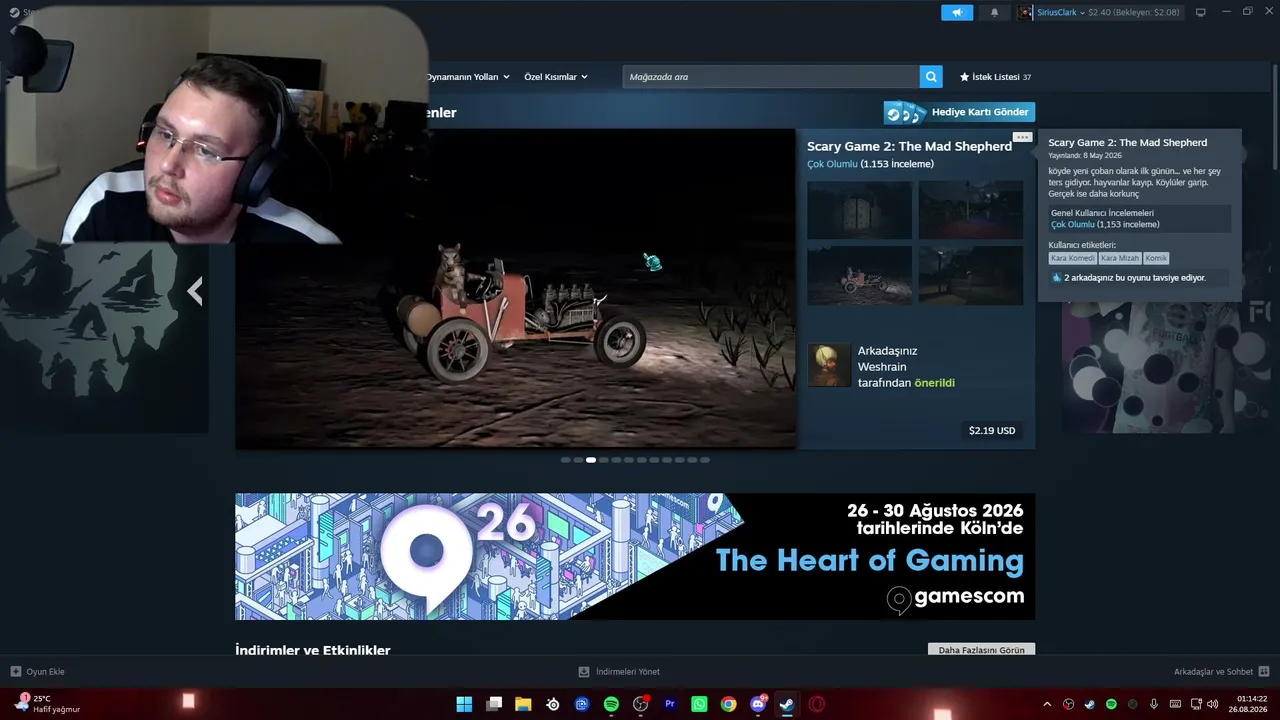Open Discord from the taskbar

click(x=758, y=704)
